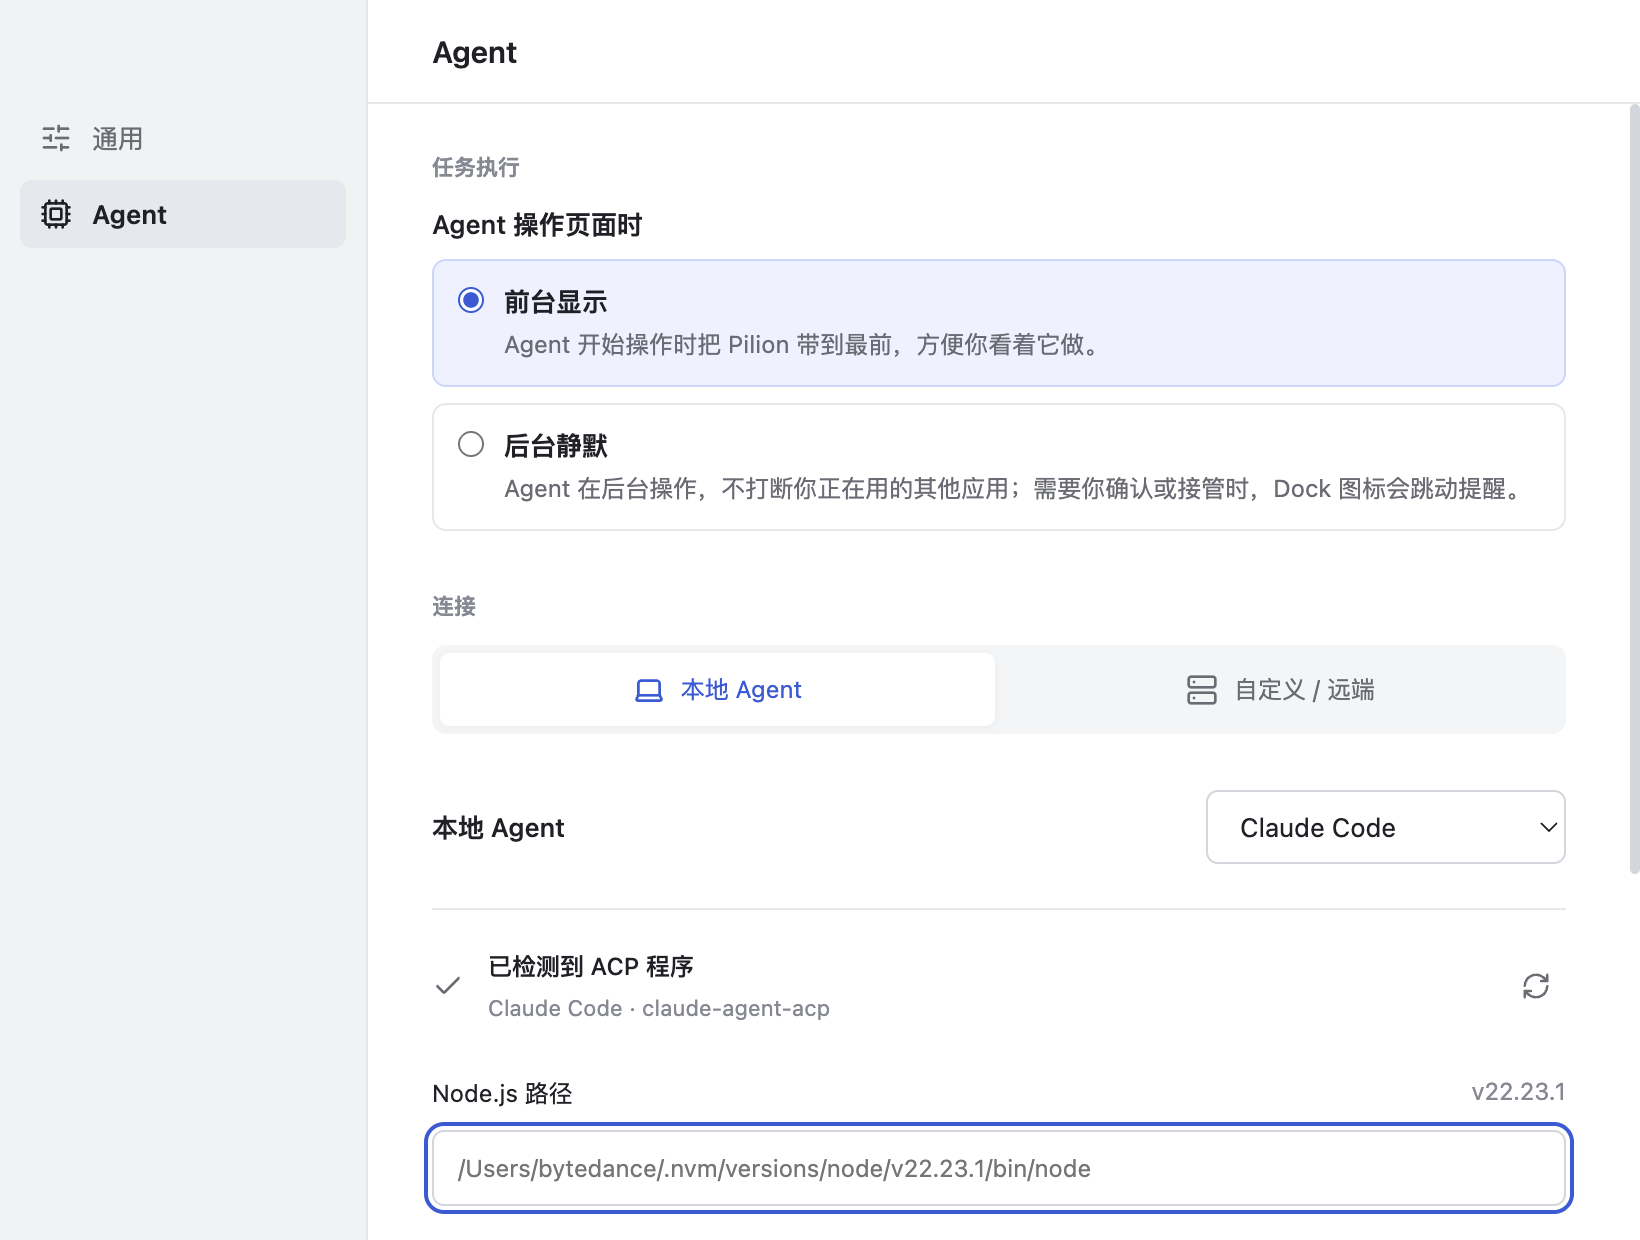Viewport: 1640px width, 1240px height.
Task: Select the Agent sidebar item
Action: [x=183, y=214]
